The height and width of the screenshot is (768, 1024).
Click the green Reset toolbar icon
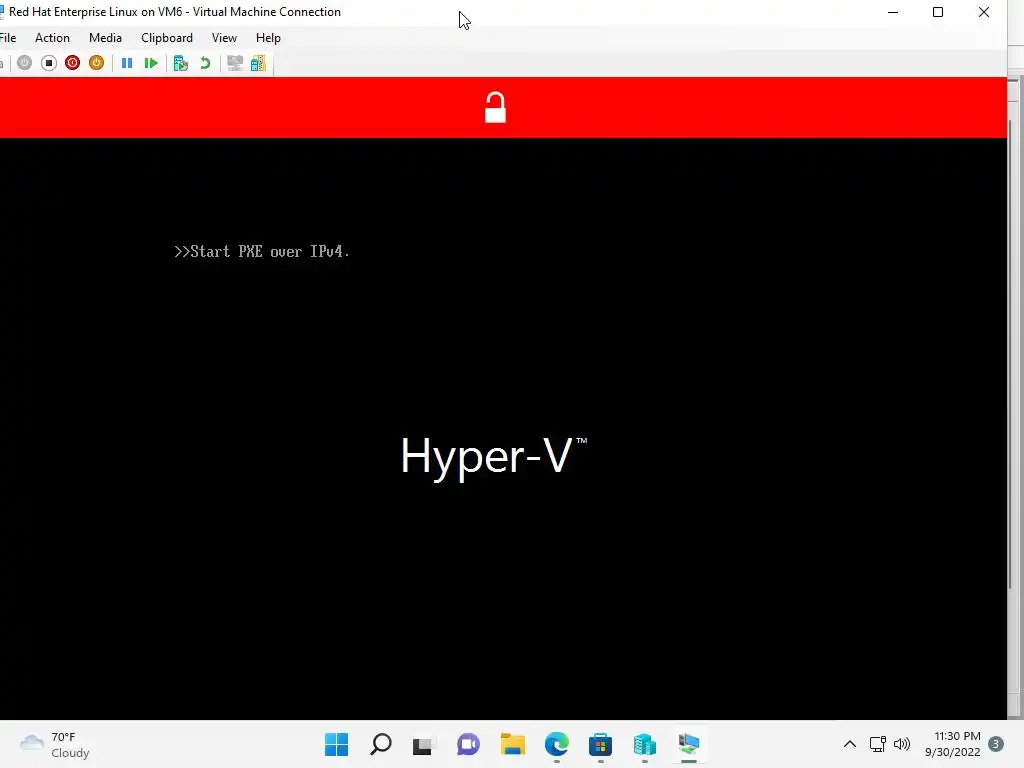click(x=151, y=63)
